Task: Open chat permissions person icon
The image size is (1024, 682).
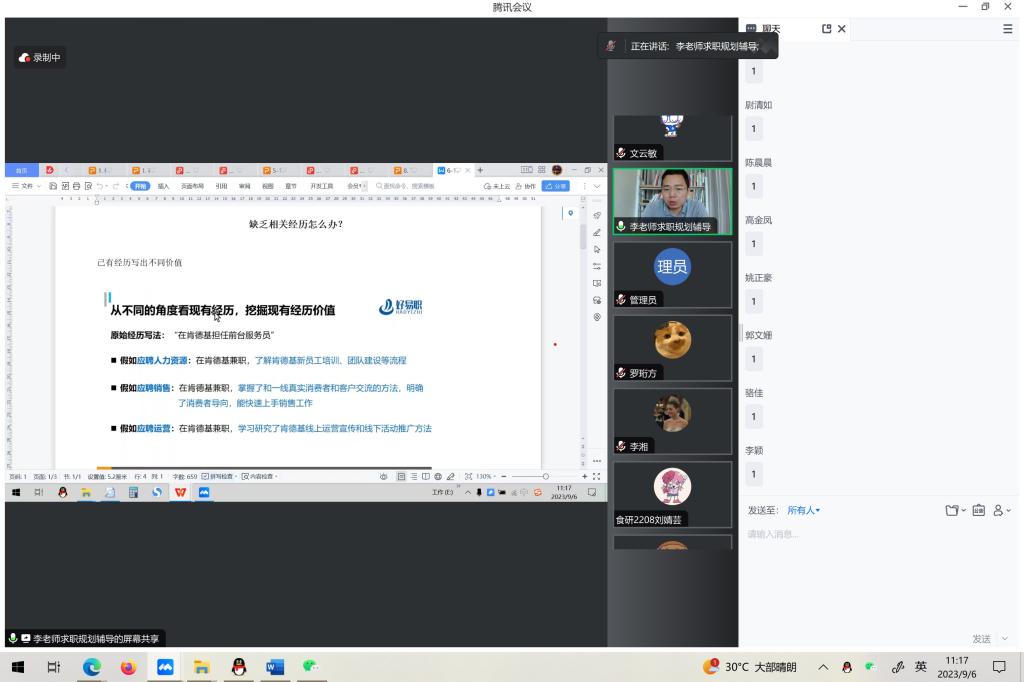Action: tap(1000, 510)
